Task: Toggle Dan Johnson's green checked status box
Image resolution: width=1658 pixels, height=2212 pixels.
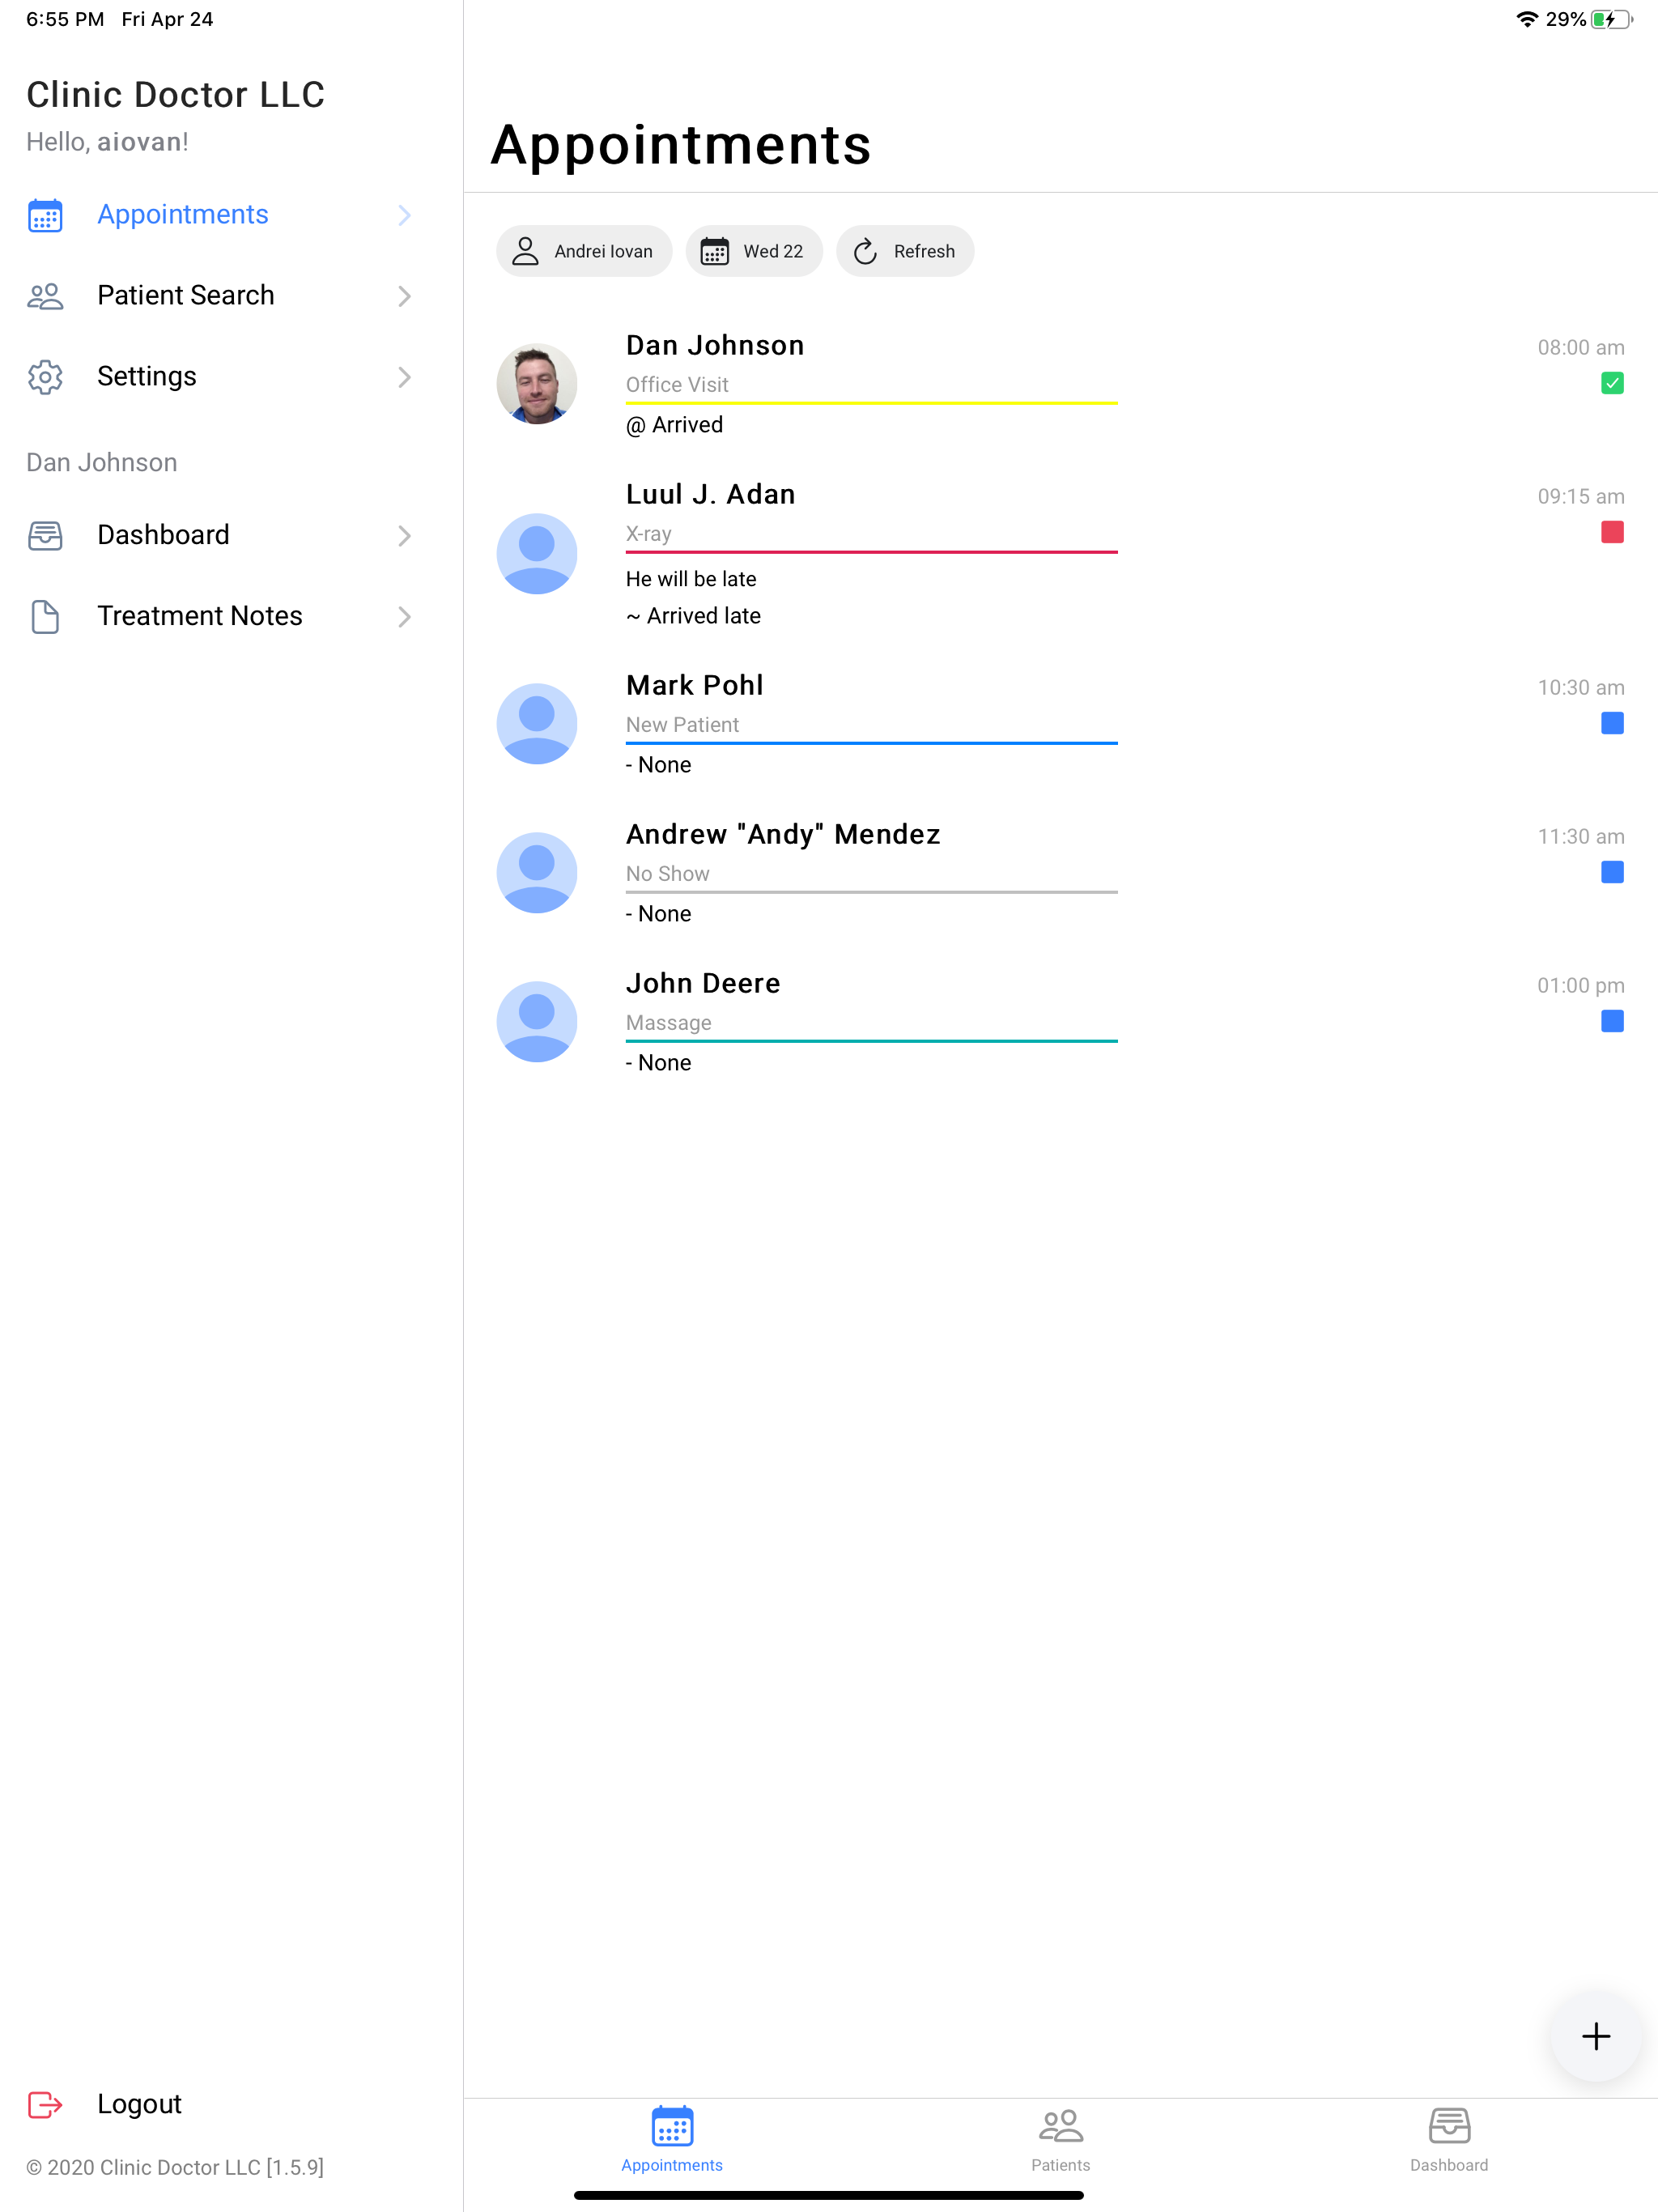Action: click(x=1612, y=383)
